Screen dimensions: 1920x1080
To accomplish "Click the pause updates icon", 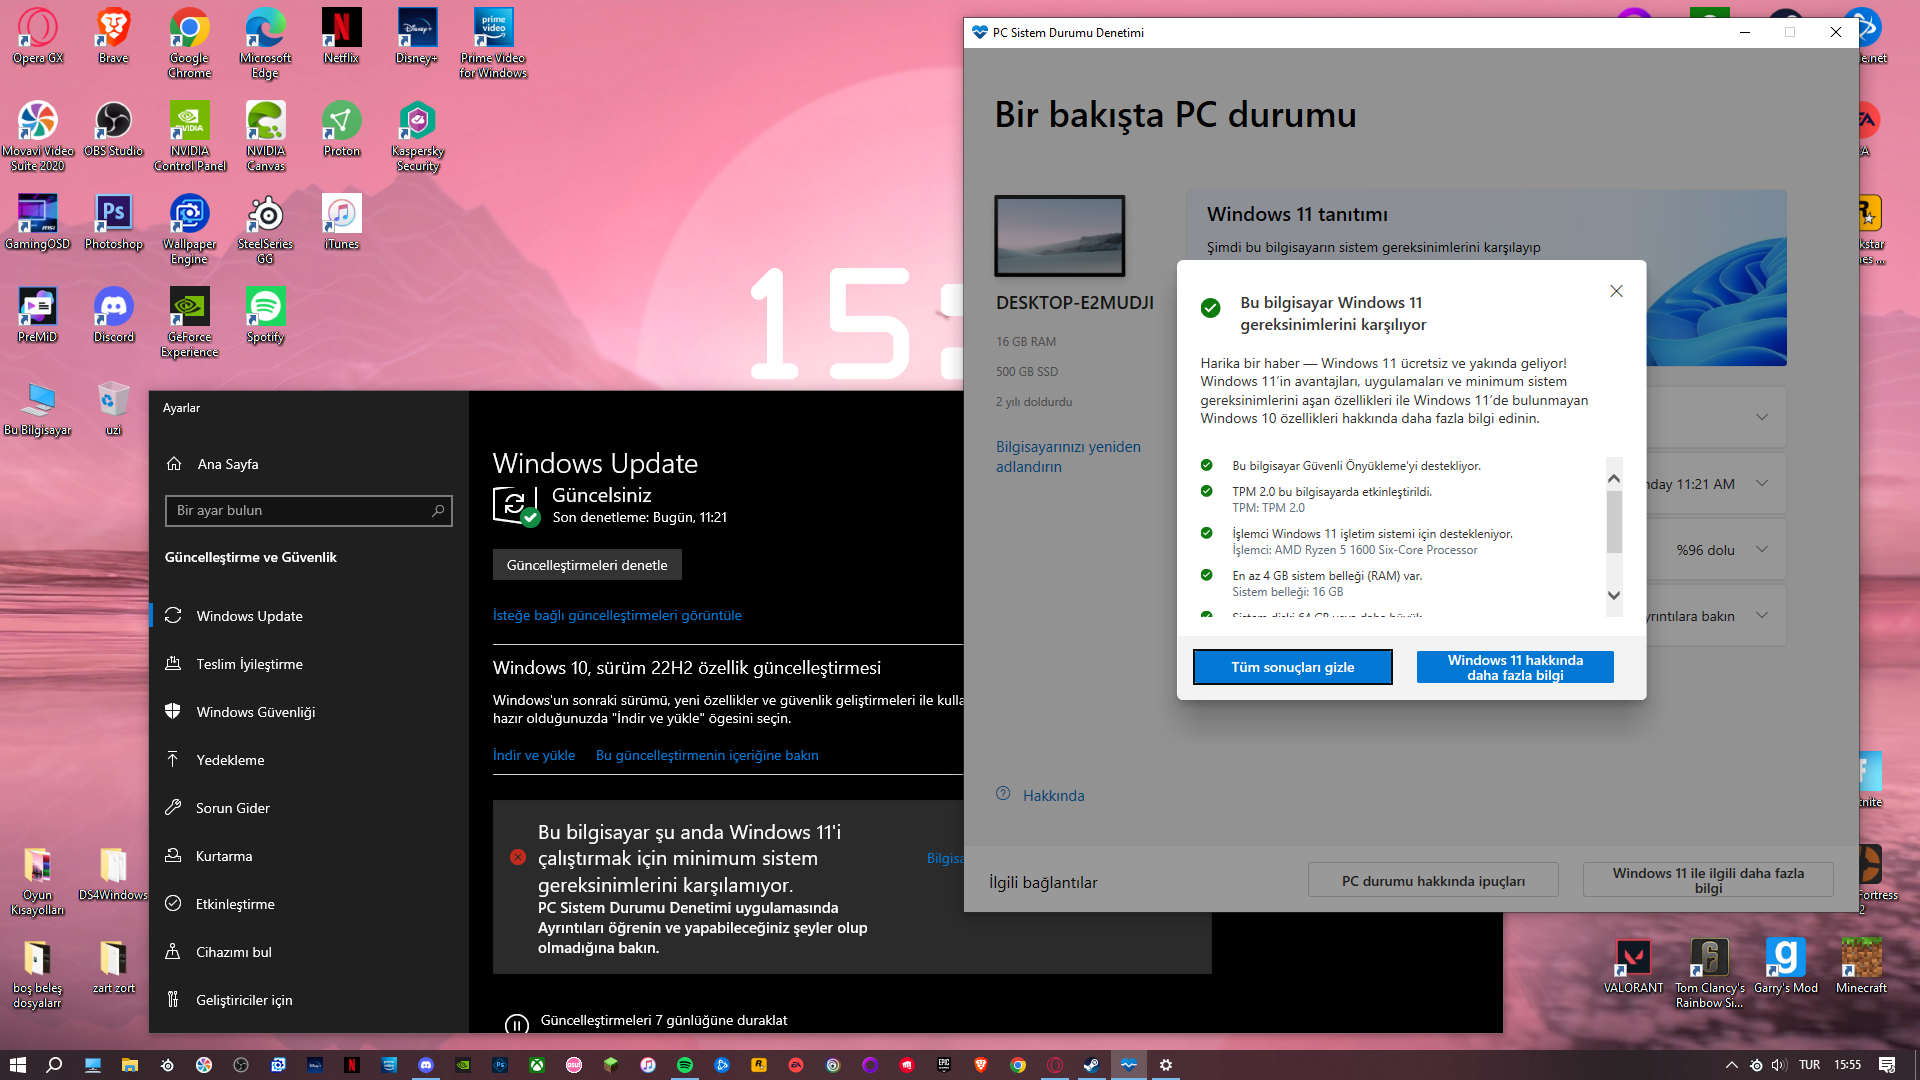I will coord(516,1024).
